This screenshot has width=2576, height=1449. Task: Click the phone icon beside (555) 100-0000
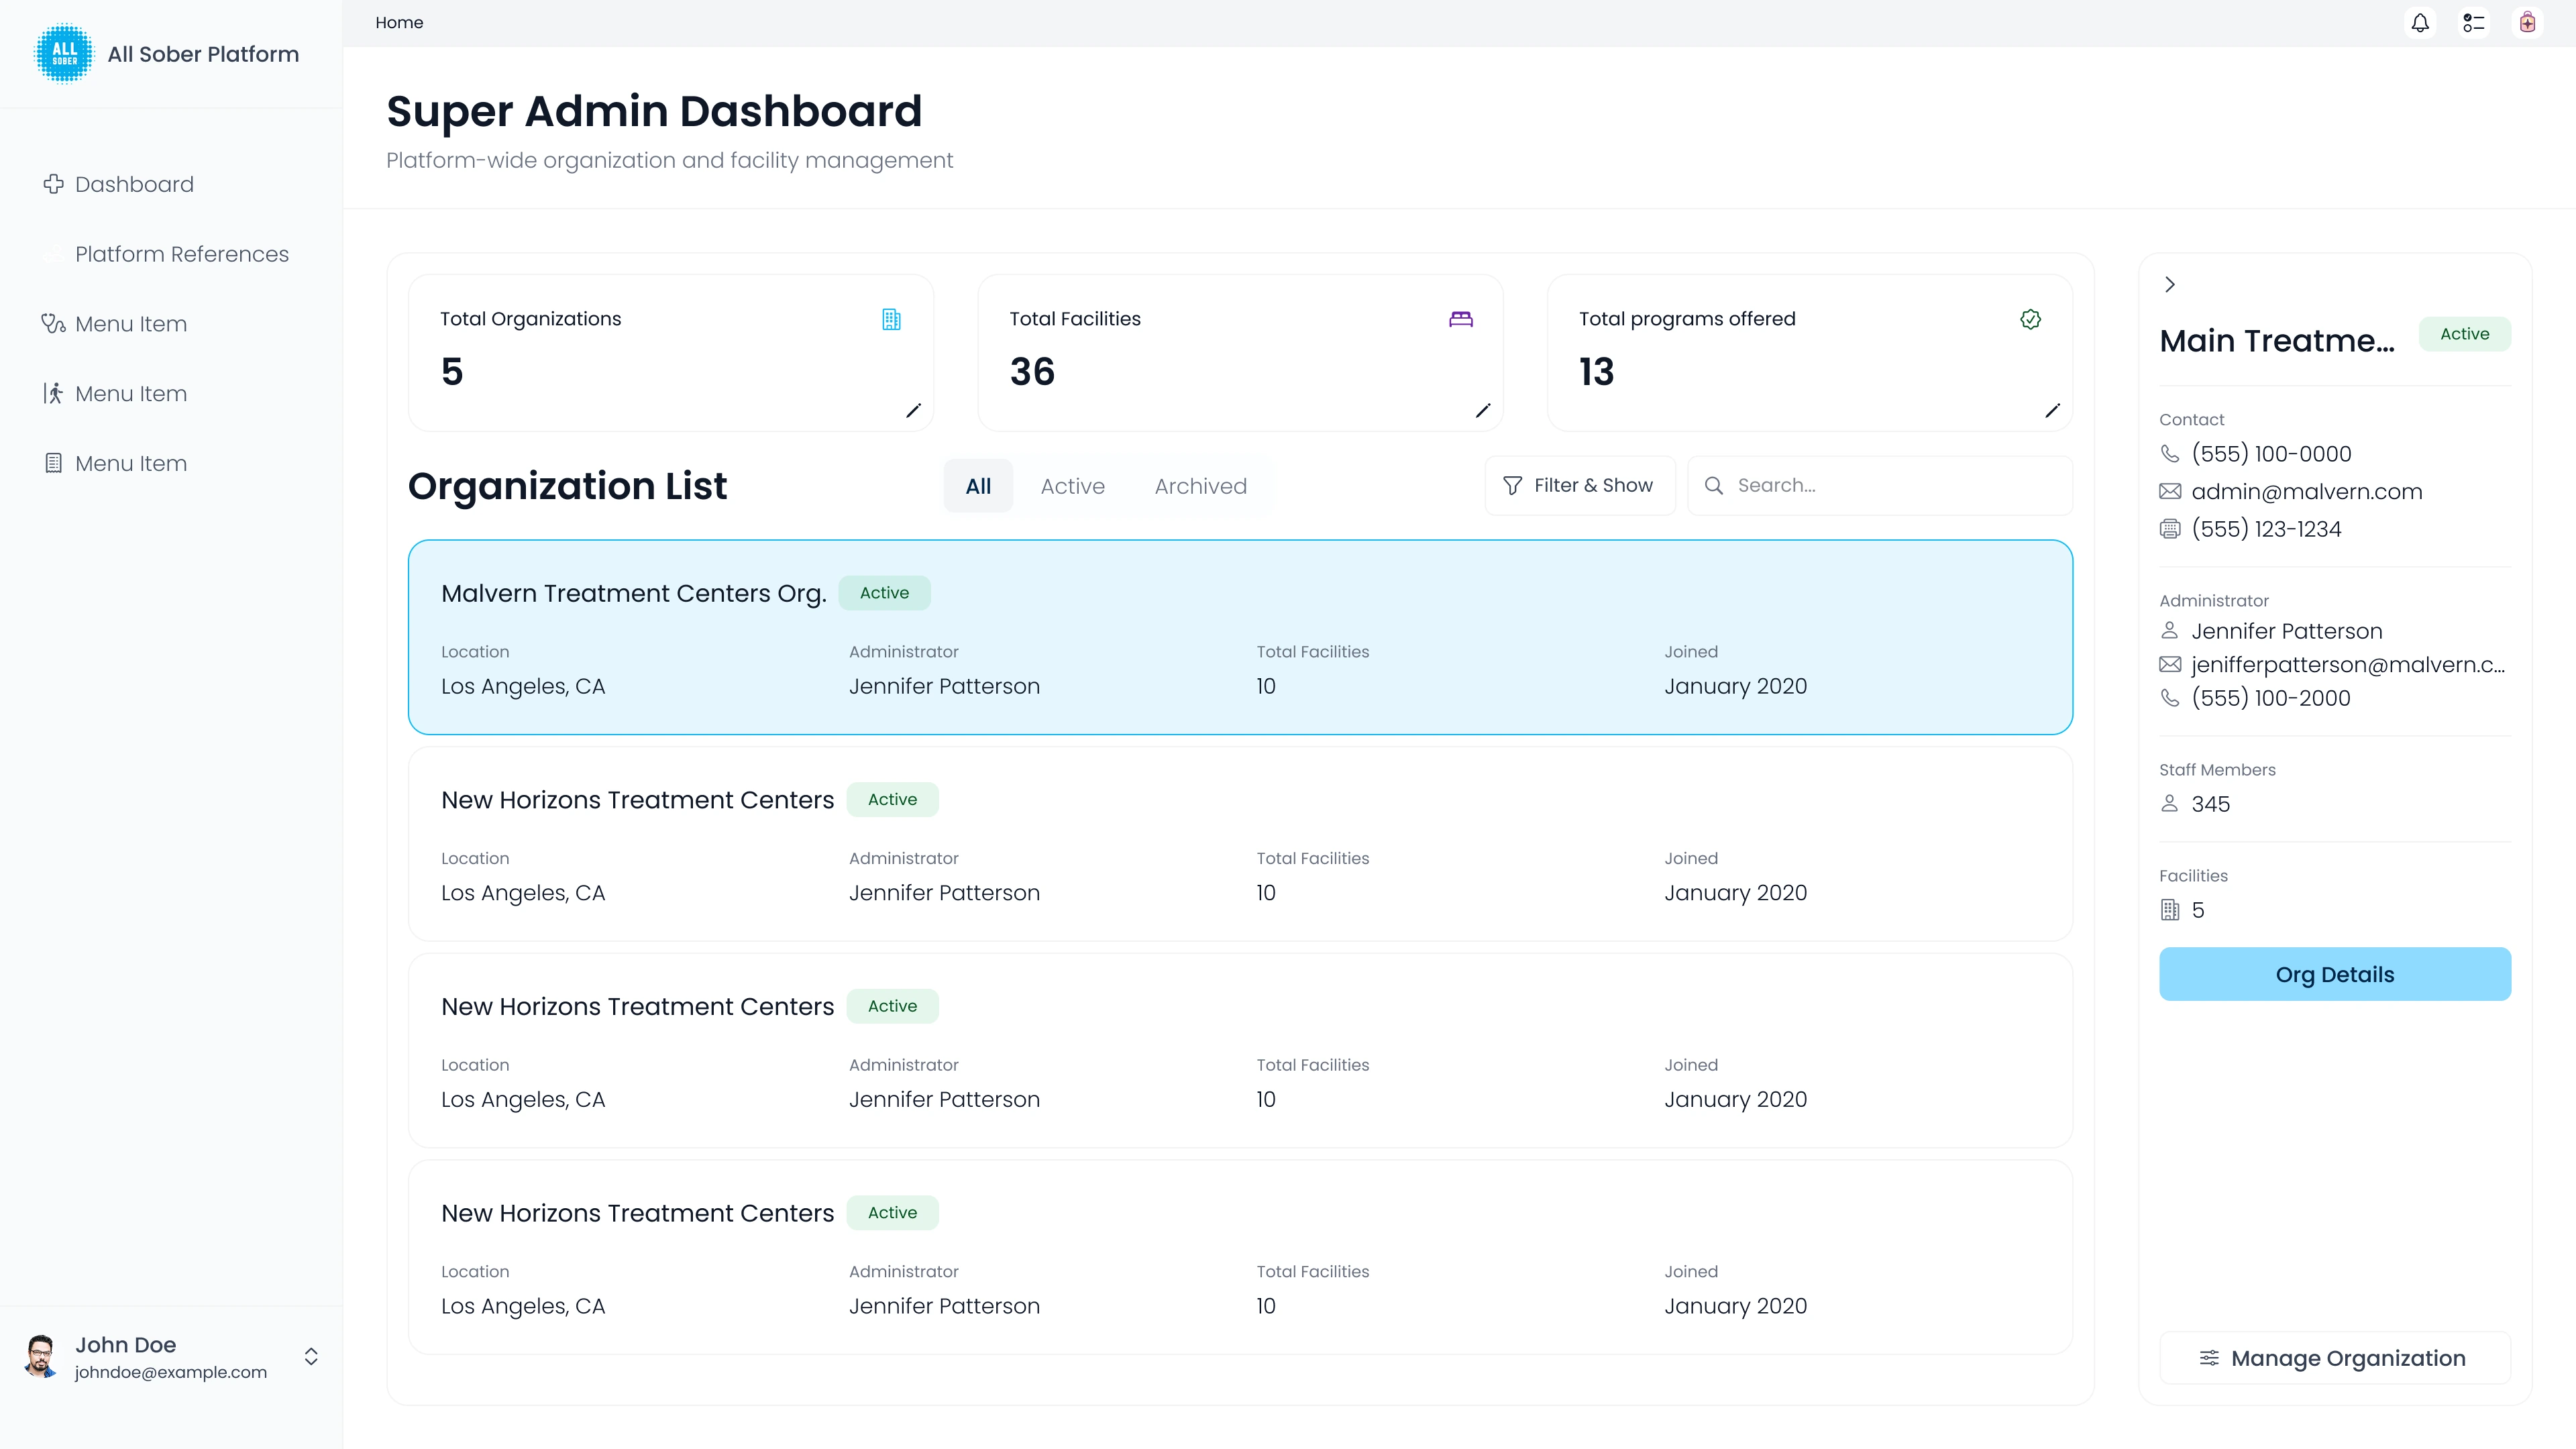pyautogui.click(x=2170, y=454)
